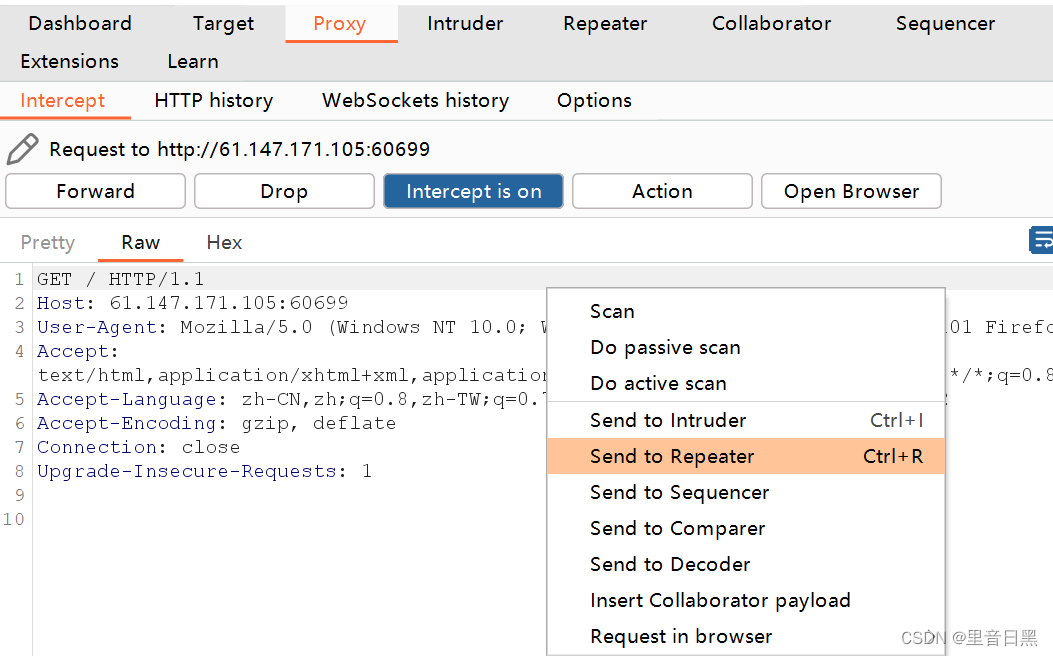Image resolution: width=1053 pixels, height=656 pixels.
Task: Toggle the word wrap icon at right
Action: (1041, 240)
